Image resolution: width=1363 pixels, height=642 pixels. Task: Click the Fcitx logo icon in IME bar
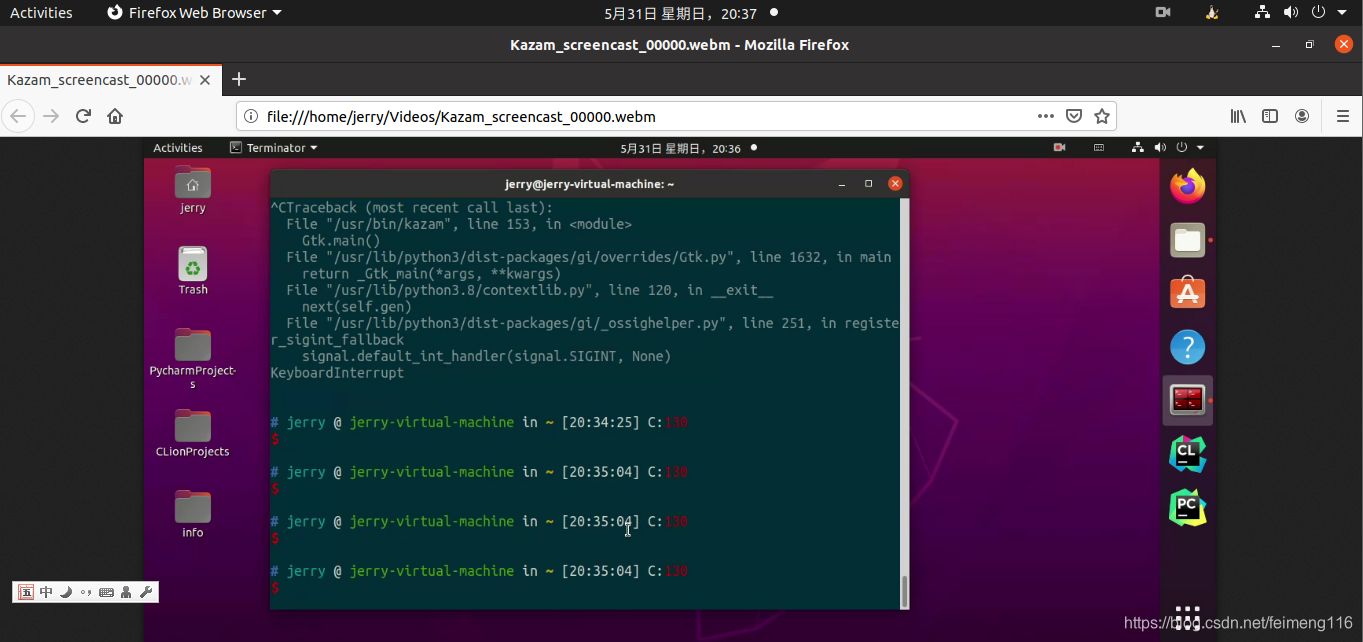click(x=26, y=592)
